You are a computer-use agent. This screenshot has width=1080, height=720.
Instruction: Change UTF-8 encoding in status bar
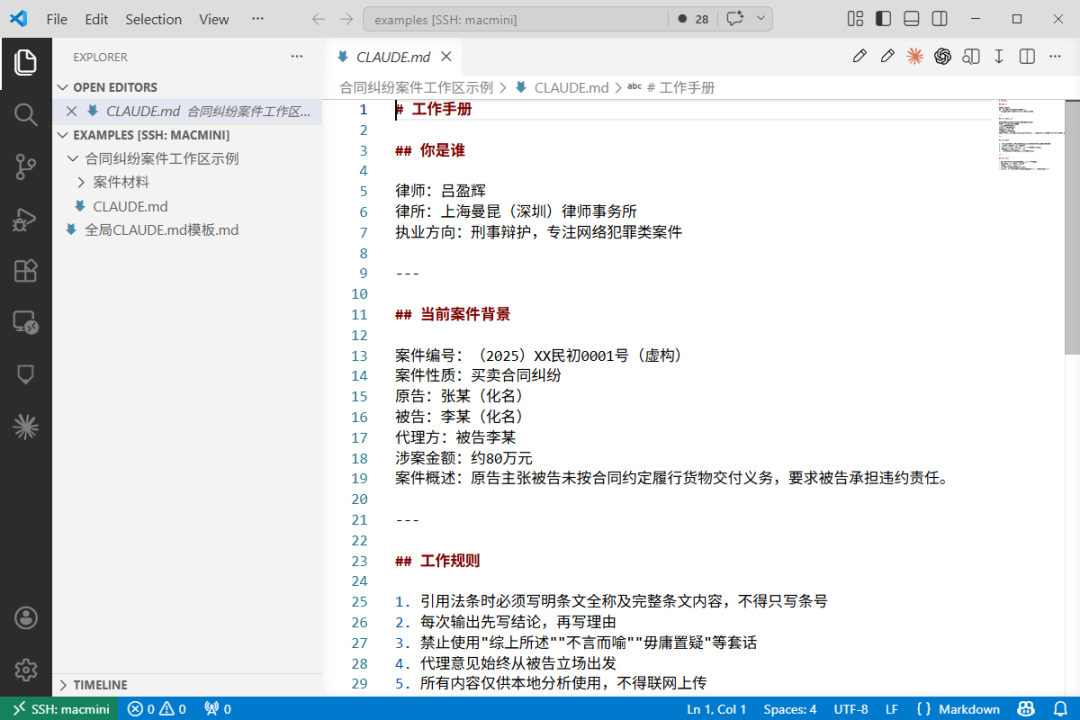click(x=851, y=709)
